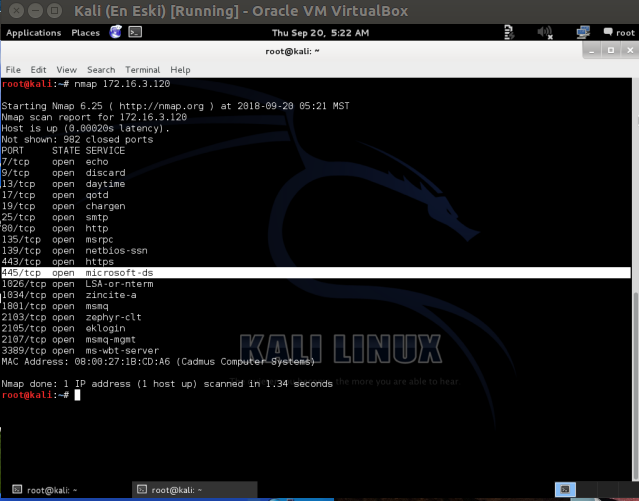
Task: Click the Nmap done summary line
Action: pyautogui.click(x=167, y=384)
